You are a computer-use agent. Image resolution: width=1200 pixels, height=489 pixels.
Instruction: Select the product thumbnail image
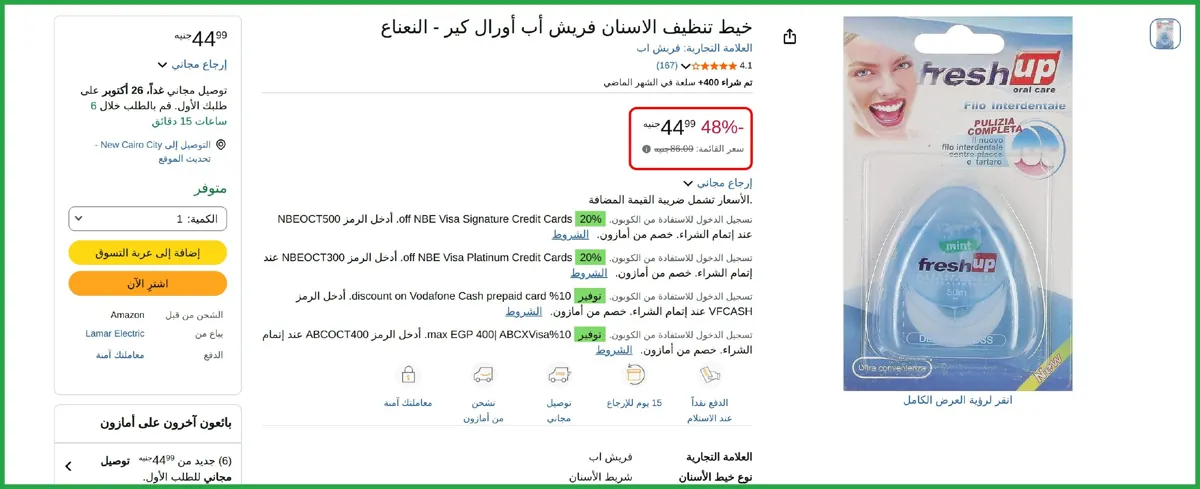(x=1165, y=33)
